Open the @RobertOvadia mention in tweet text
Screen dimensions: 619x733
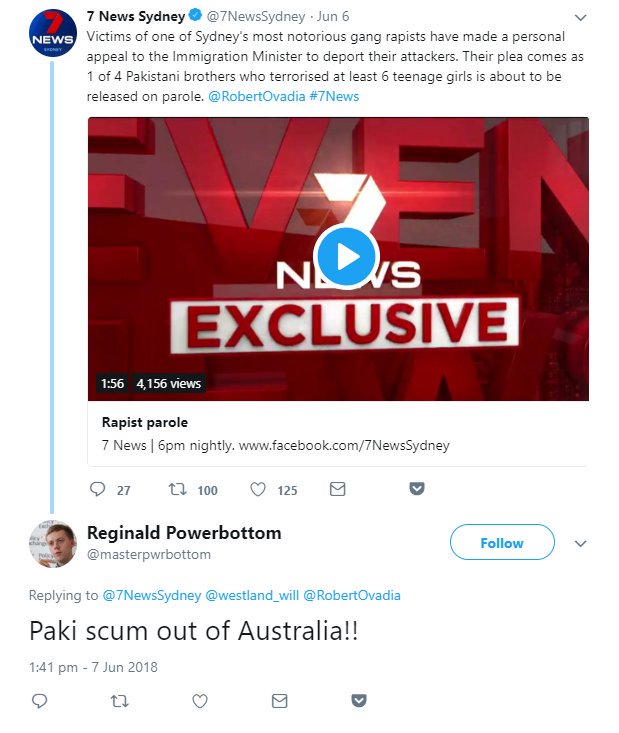click(250, 96)
